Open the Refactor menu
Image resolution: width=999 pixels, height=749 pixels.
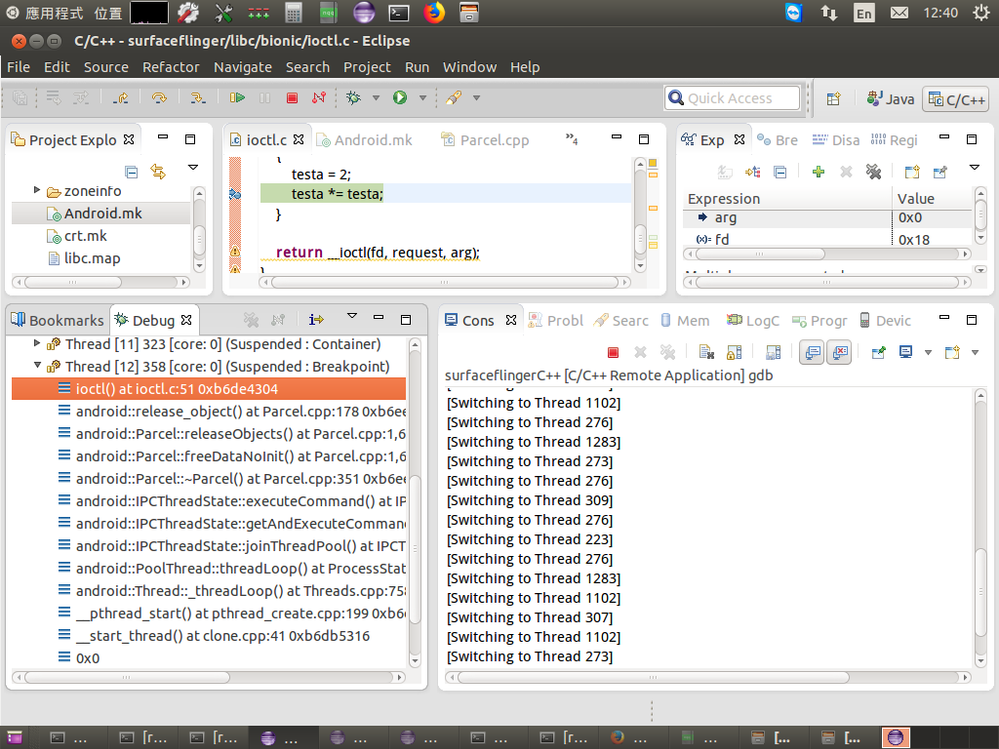click(171, 67)
